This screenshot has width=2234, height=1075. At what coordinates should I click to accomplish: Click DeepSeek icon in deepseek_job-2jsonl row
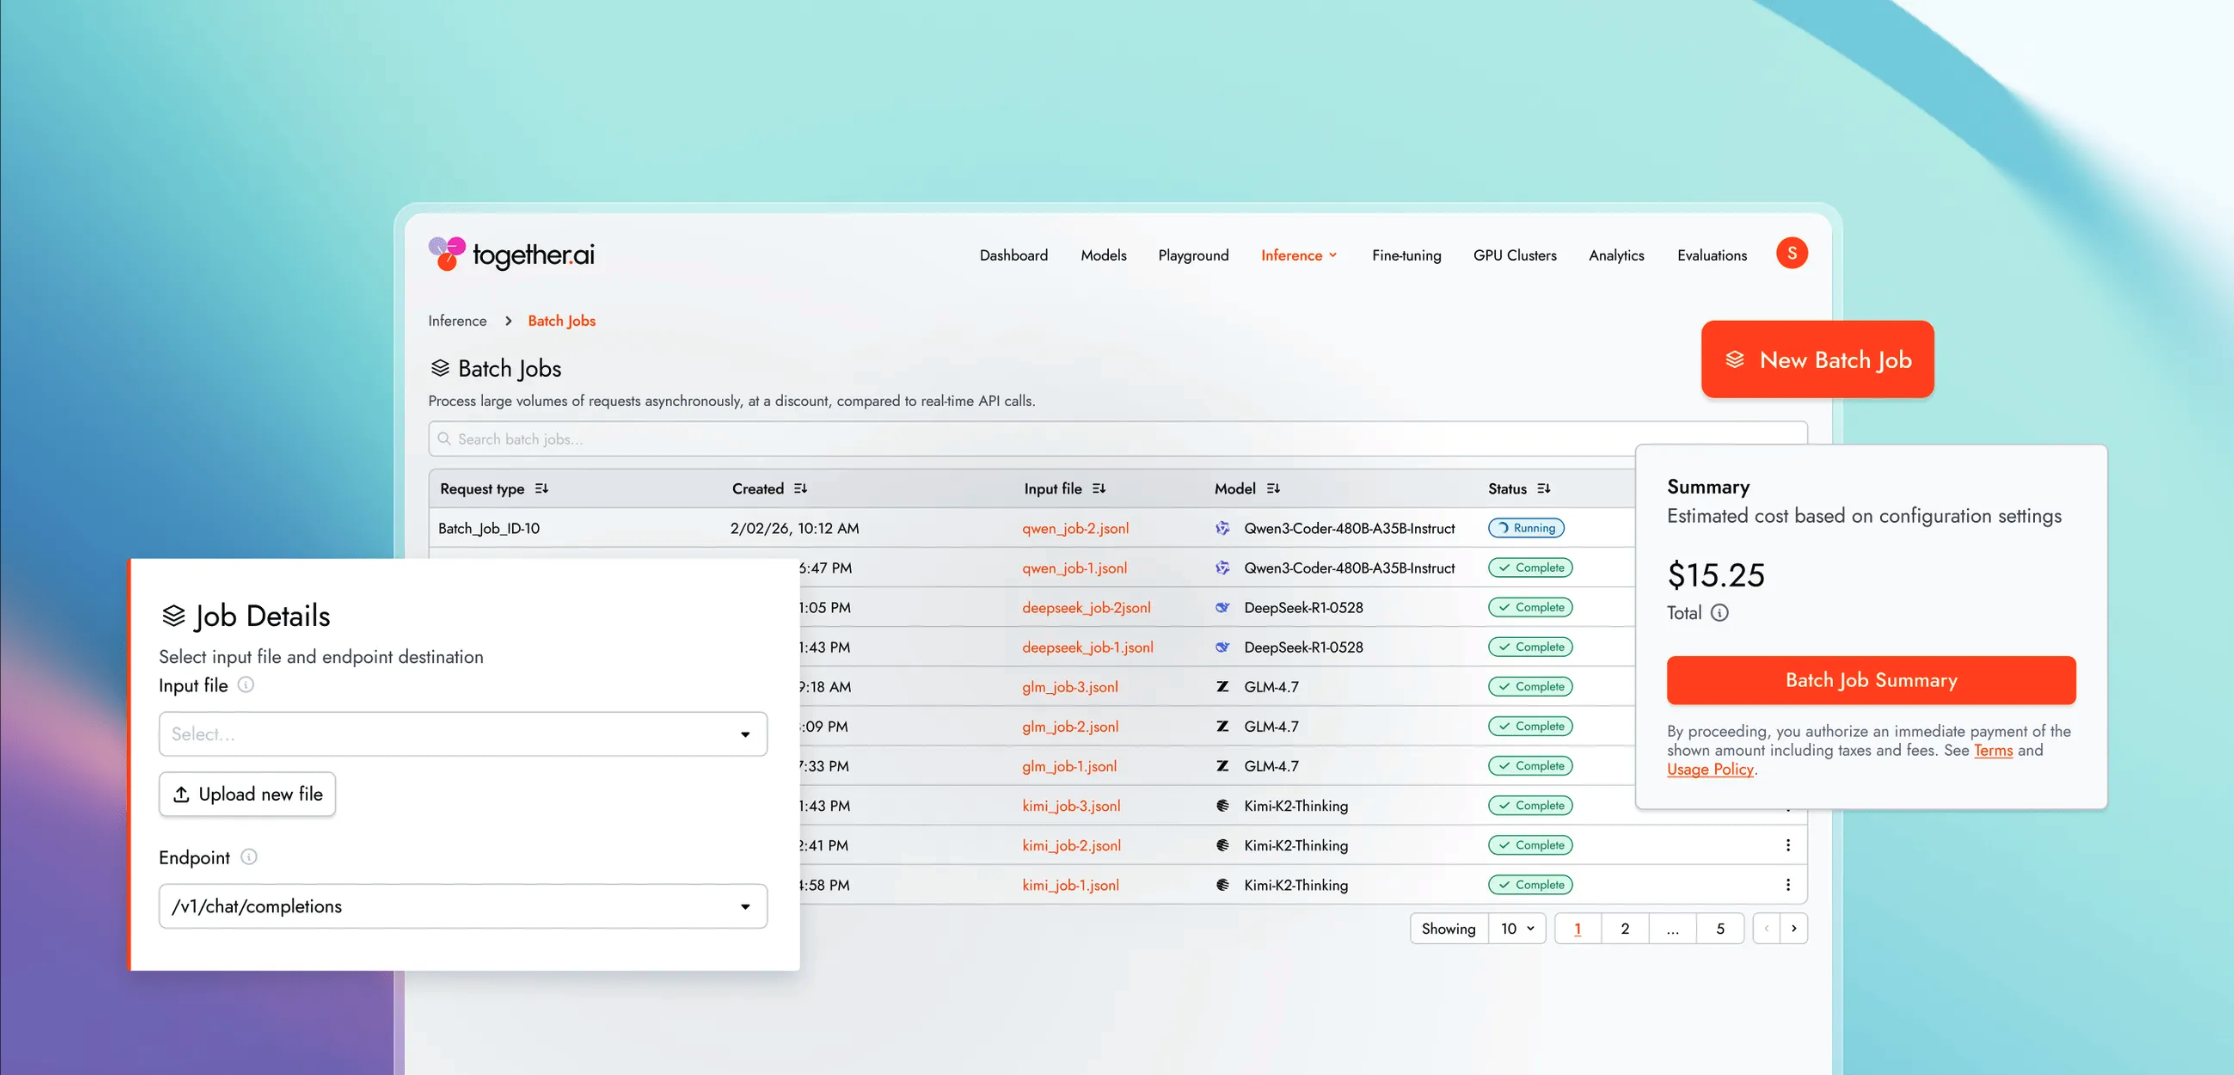click(x=1222, y=607)
